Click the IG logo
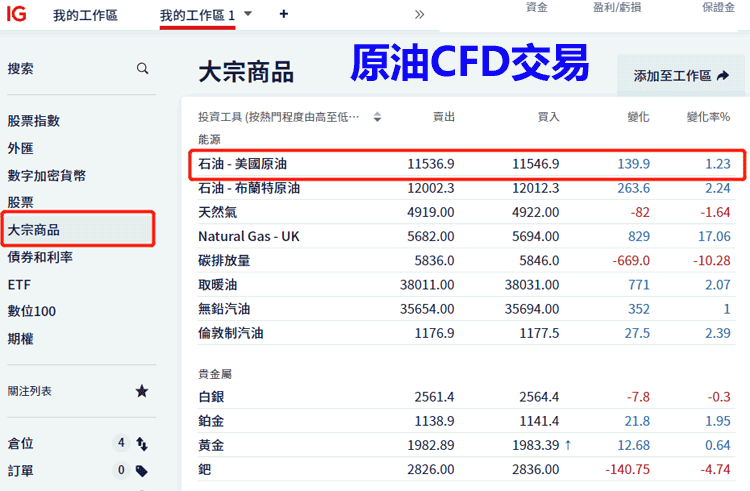This screenshot has width=750, height=491. click(16, 14)
